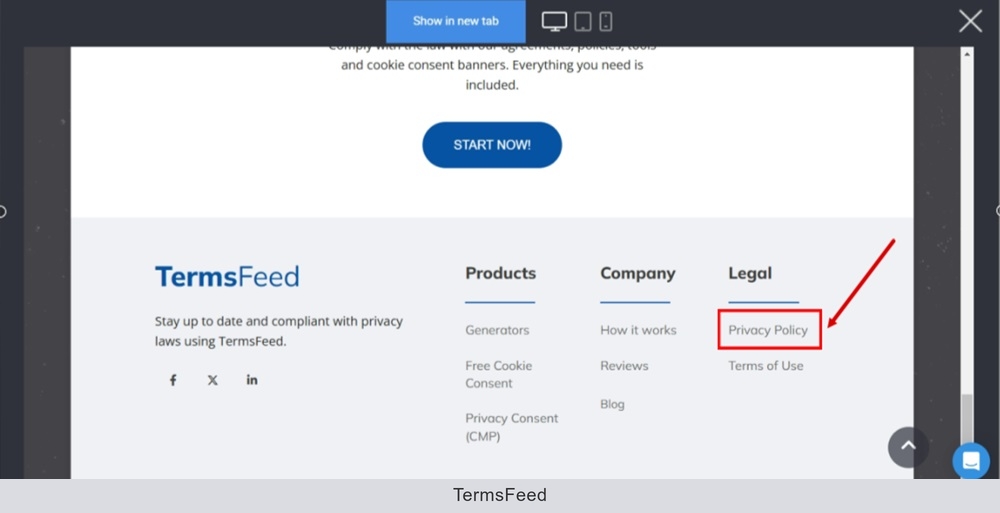The width and height of the screenshot is (1000, 513).
Task: Click the Products footer heading
Action: pyautogui.click(x=500, y=273)
